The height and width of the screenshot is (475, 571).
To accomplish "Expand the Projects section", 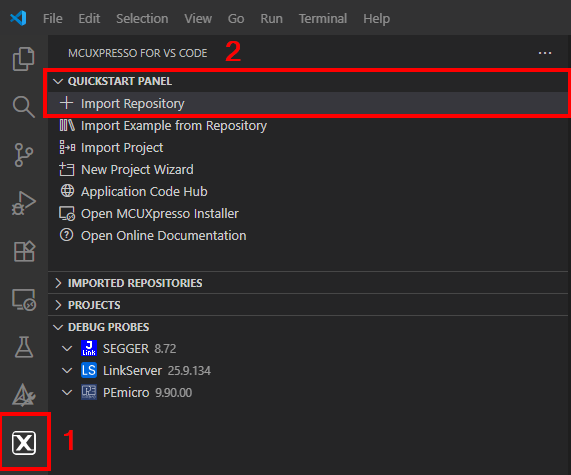I will [58, 305].
